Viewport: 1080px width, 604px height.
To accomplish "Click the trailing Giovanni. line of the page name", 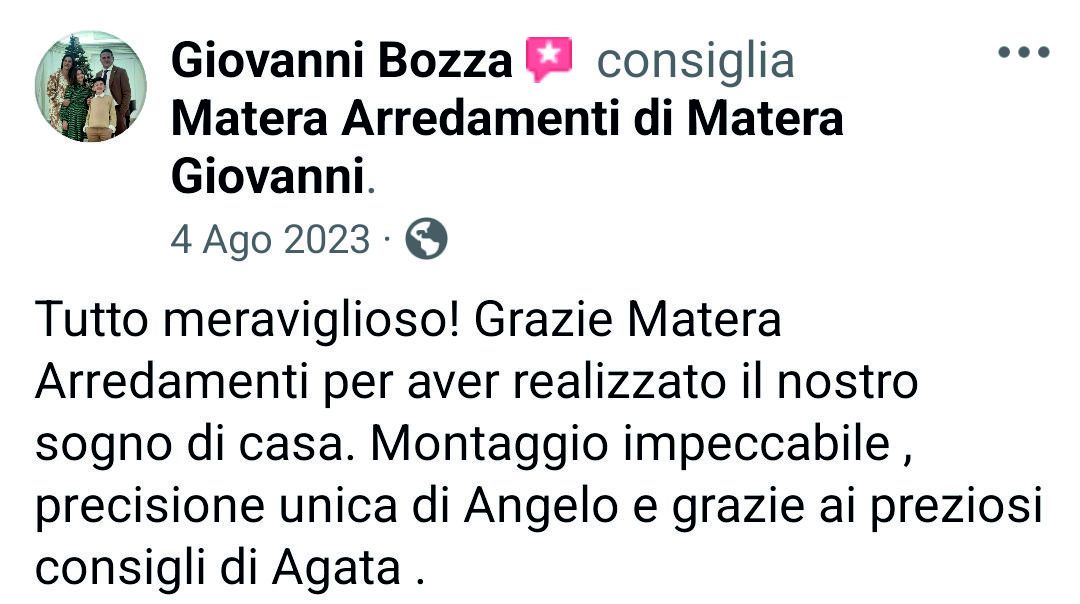I will click(x=273, y=177).
